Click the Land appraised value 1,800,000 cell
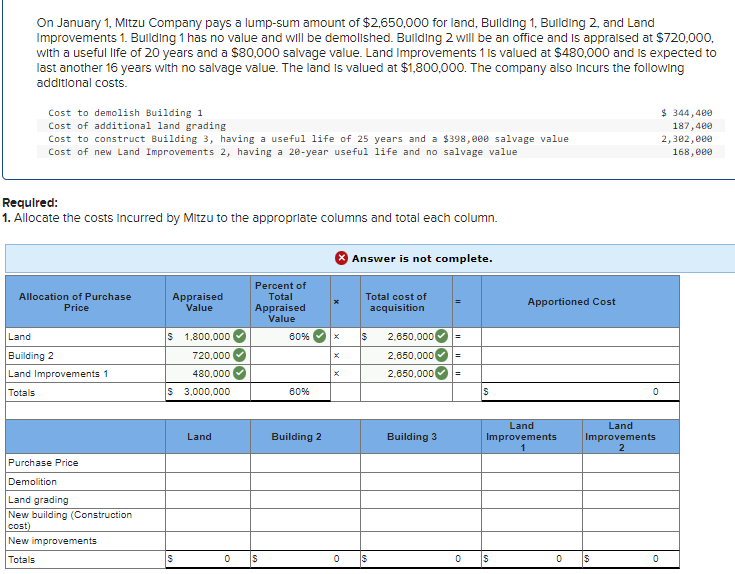The image size is (735, 574). [207, 336]
